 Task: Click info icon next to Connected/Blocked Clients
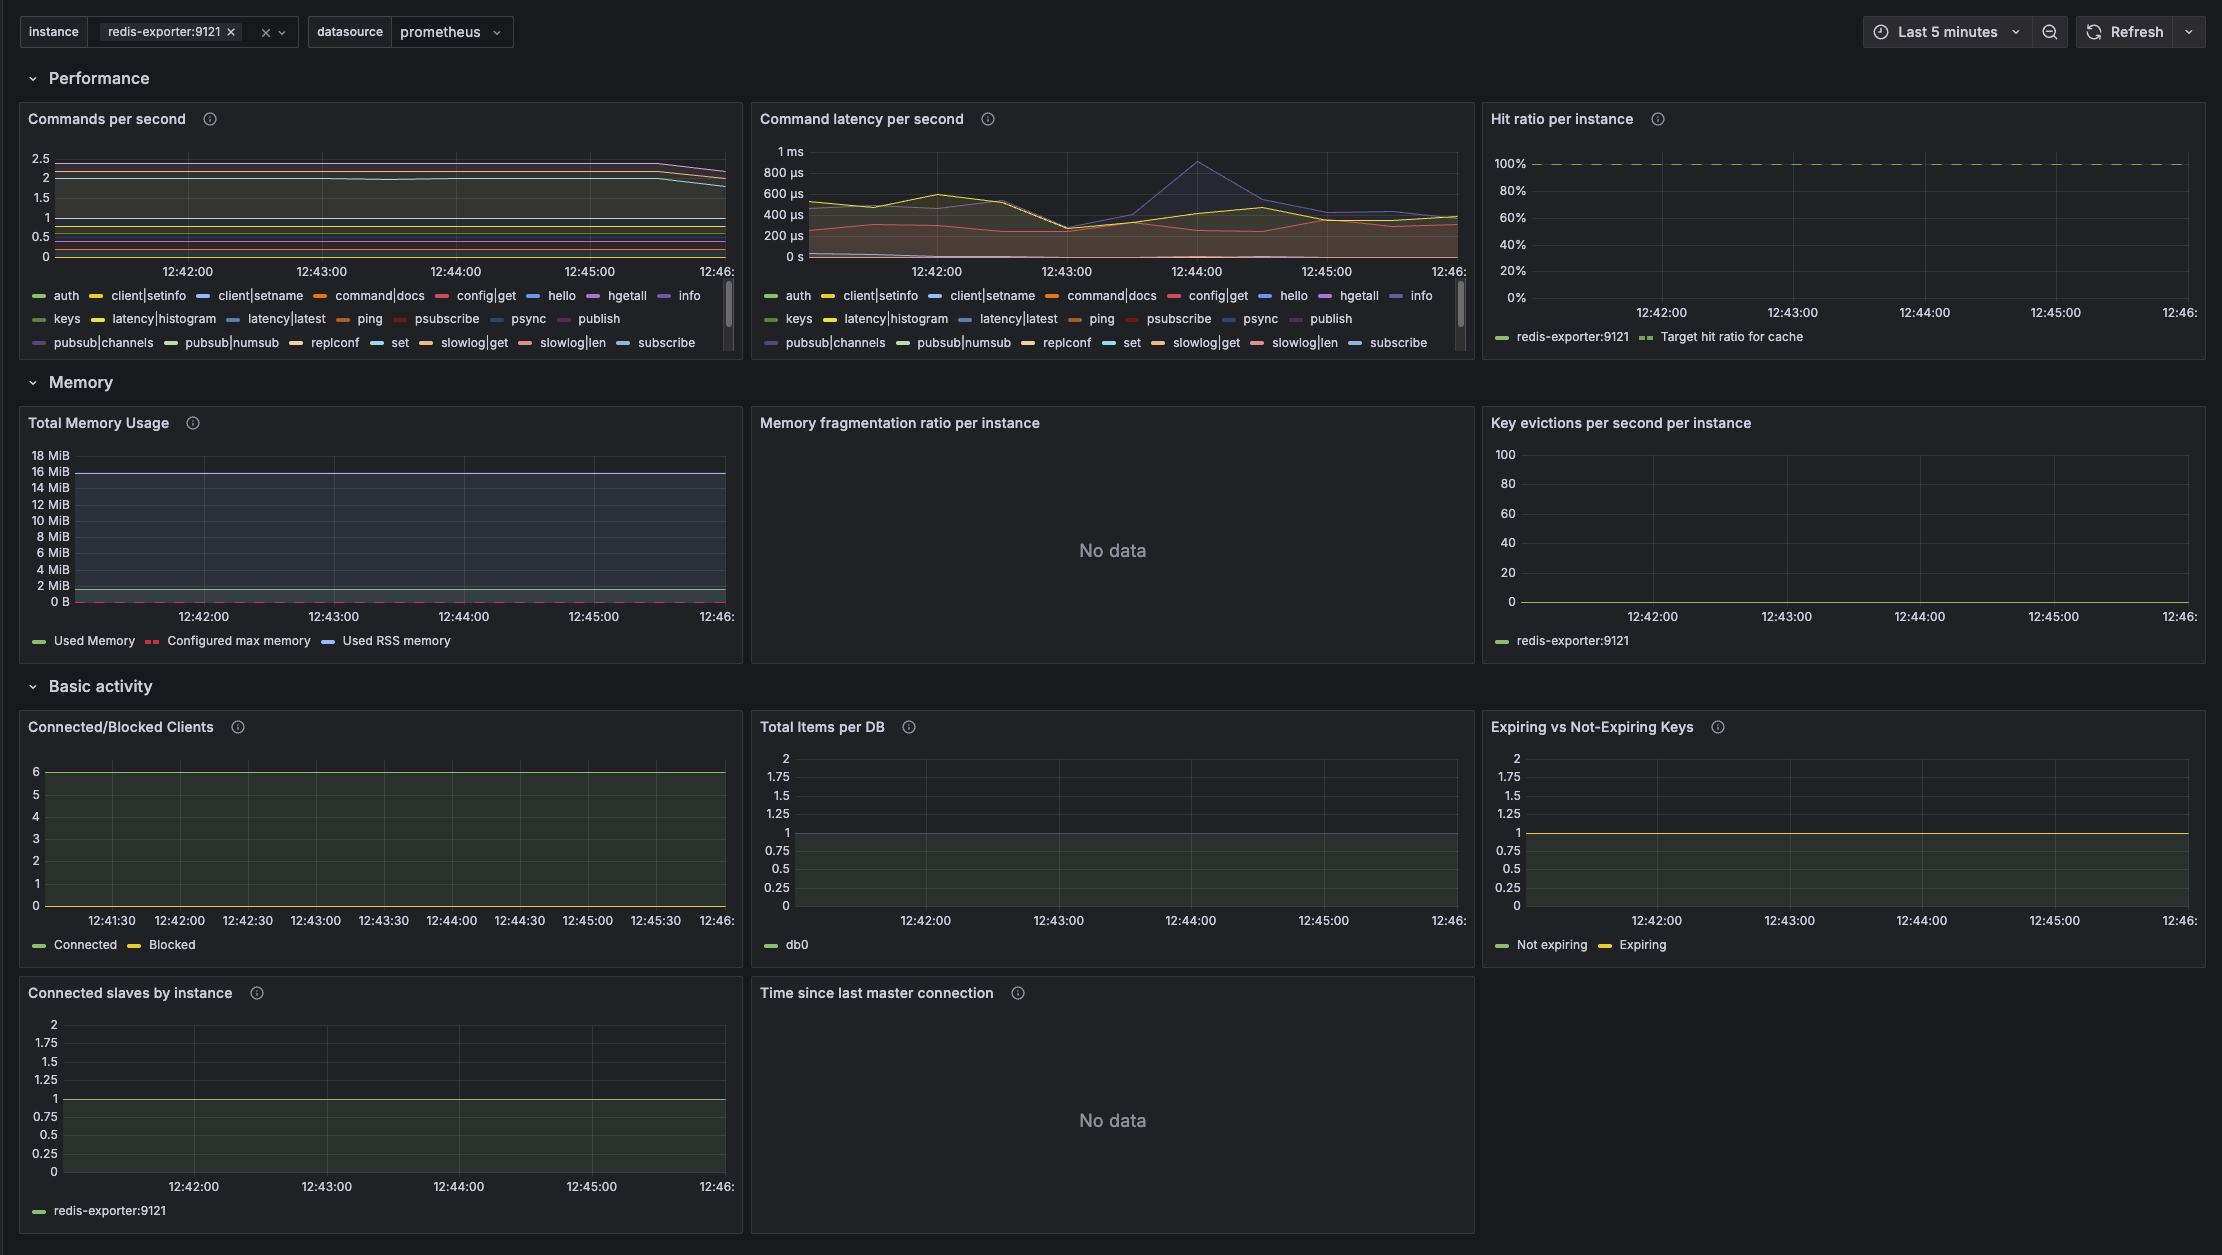pyautogui.click(x=238, y=727)
